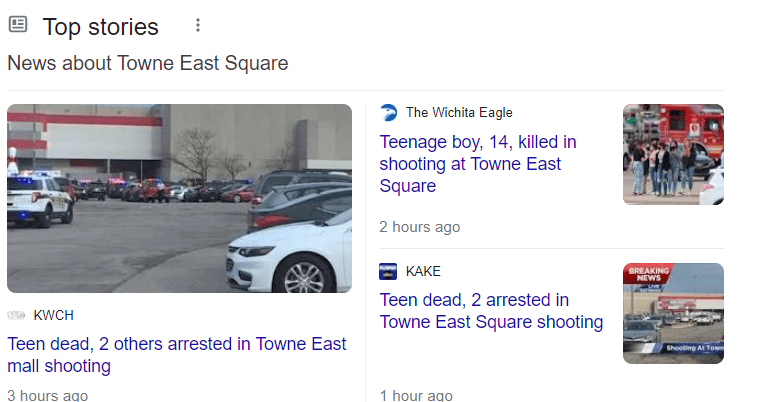This screenshot has width=771, height=402.
Task: Click the KAKE logo icon
Action: point(389,271)
